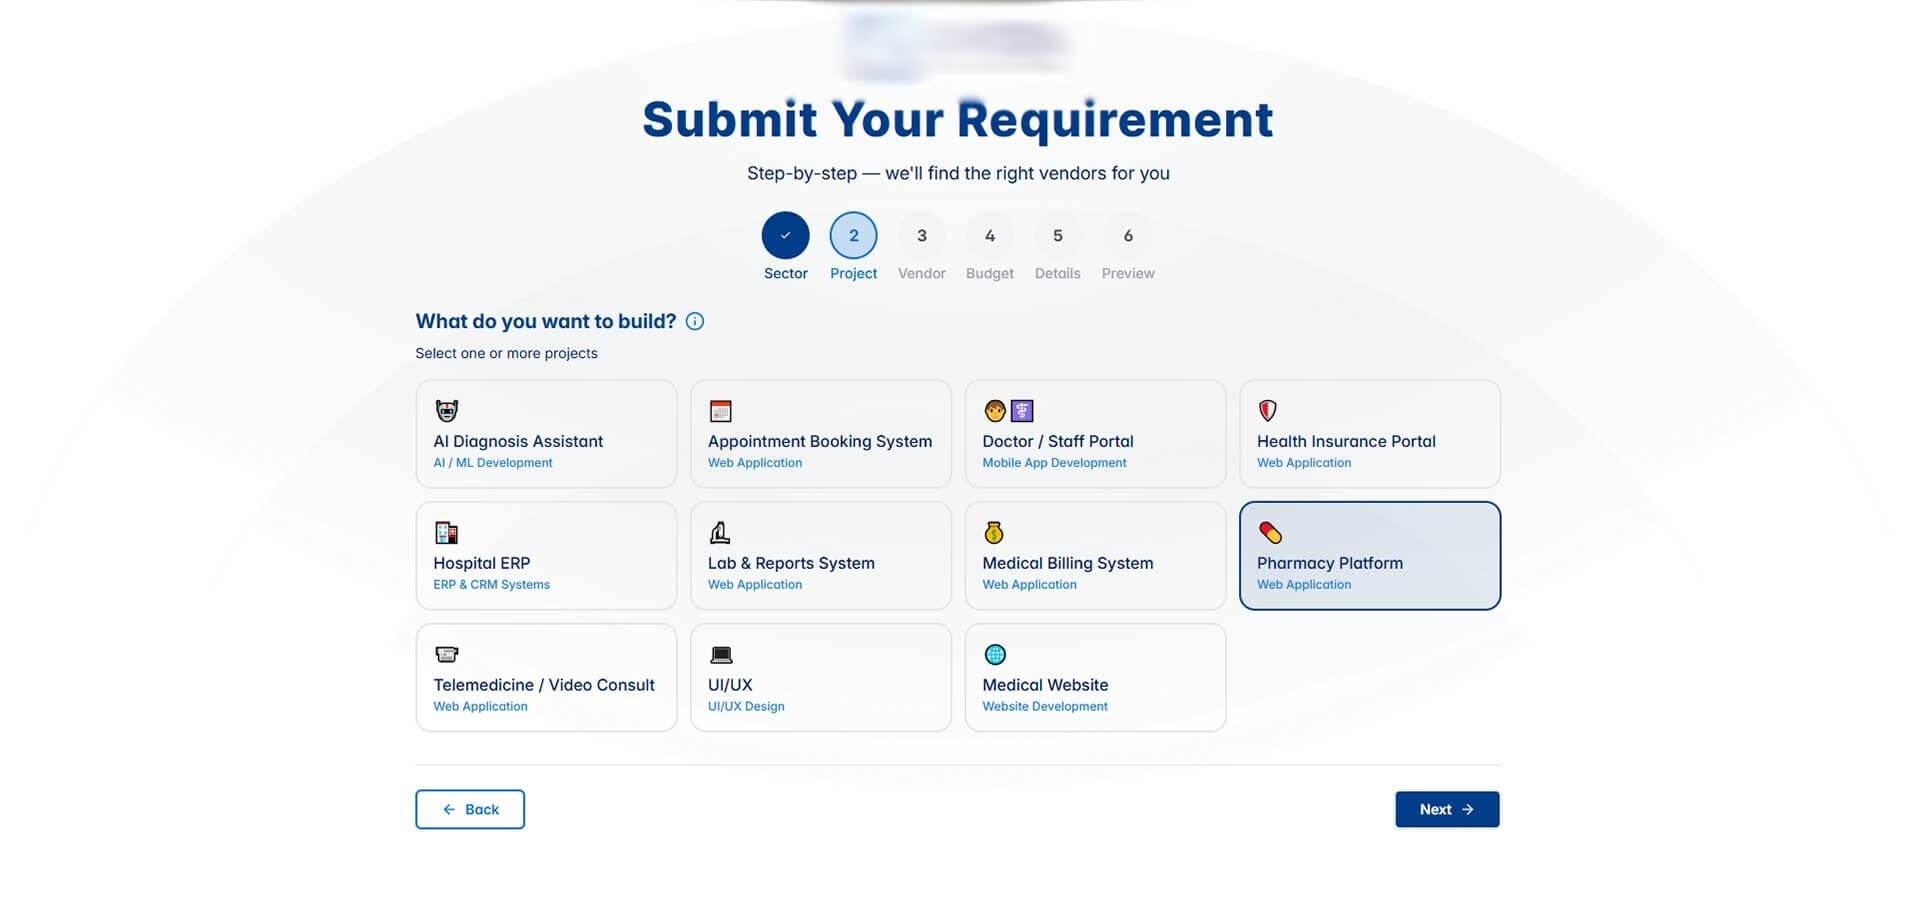1917x917 pixels.
Task: Select the AI Diagnosis Assistant title
Action: click(518, 441)
